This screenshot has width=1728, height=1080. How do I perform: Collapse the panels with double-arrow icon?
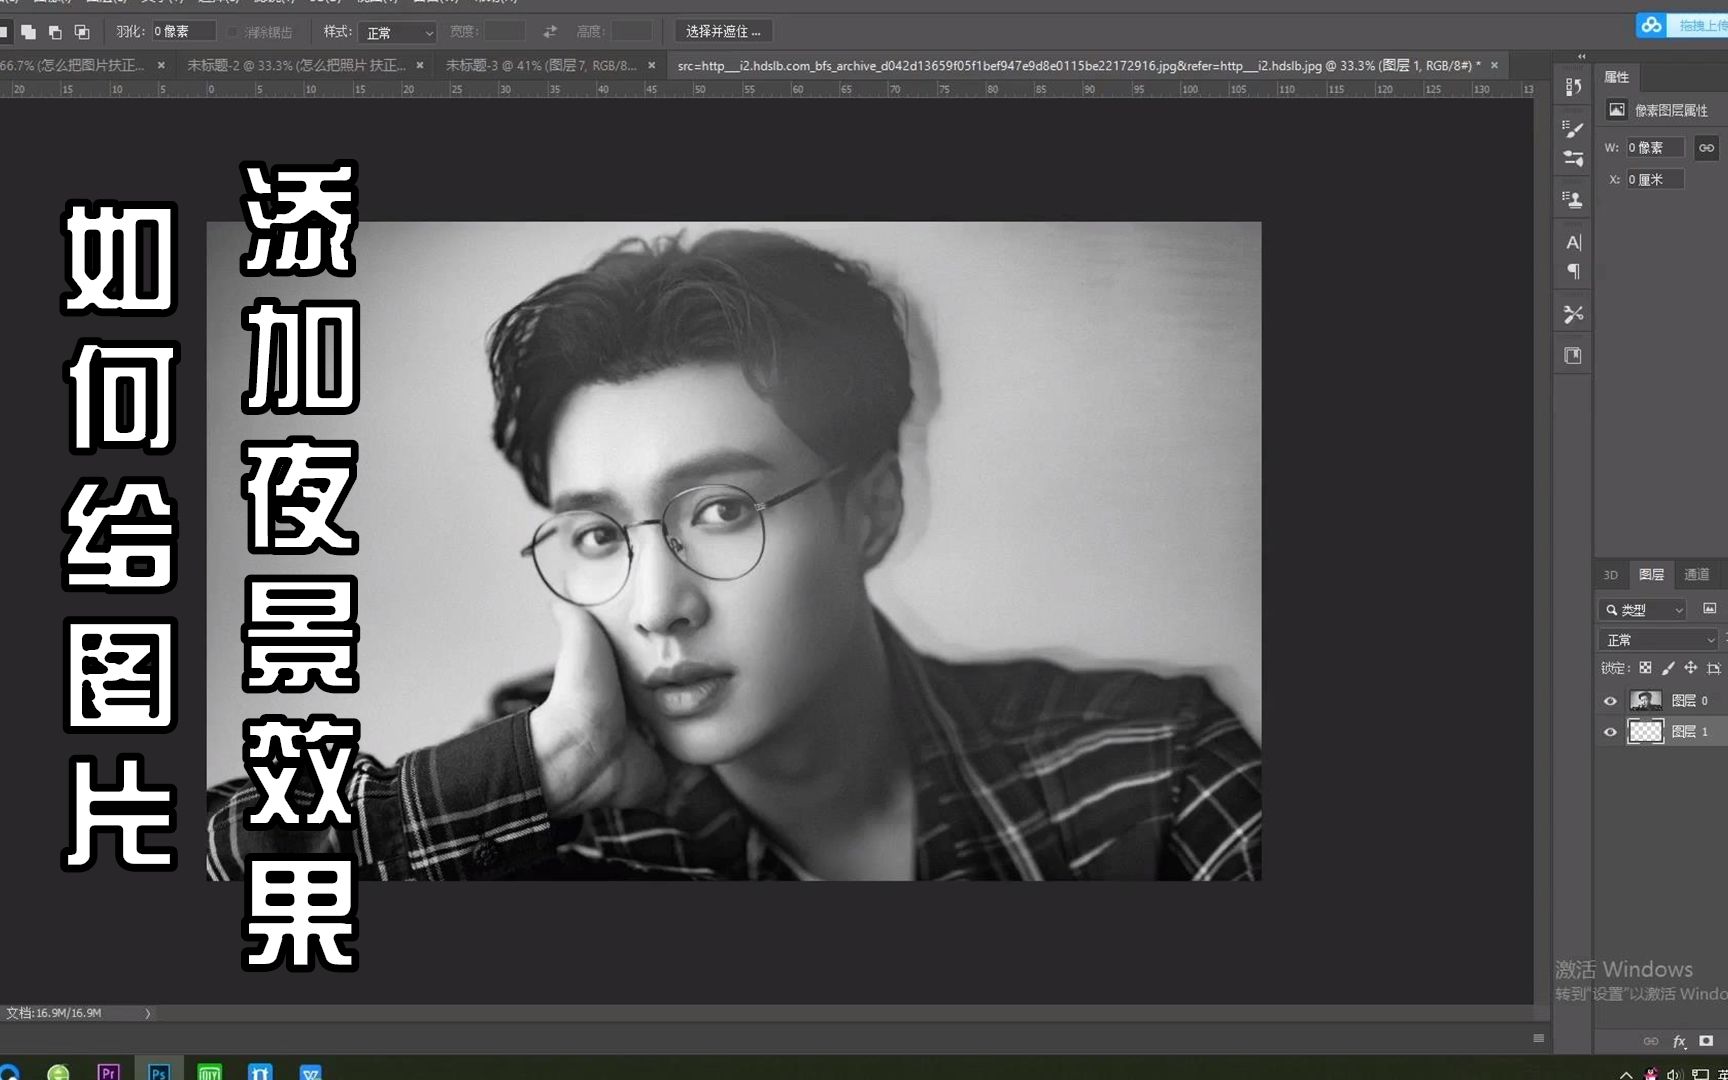tap(1581, 57)
